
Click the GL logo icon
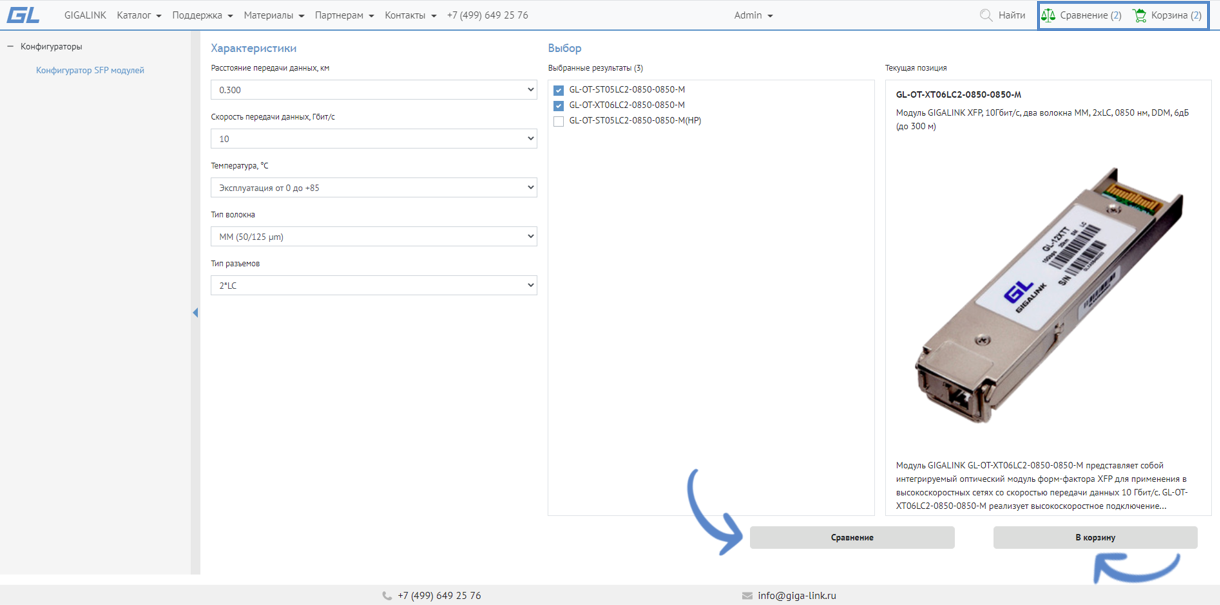(x=23, y=15)
